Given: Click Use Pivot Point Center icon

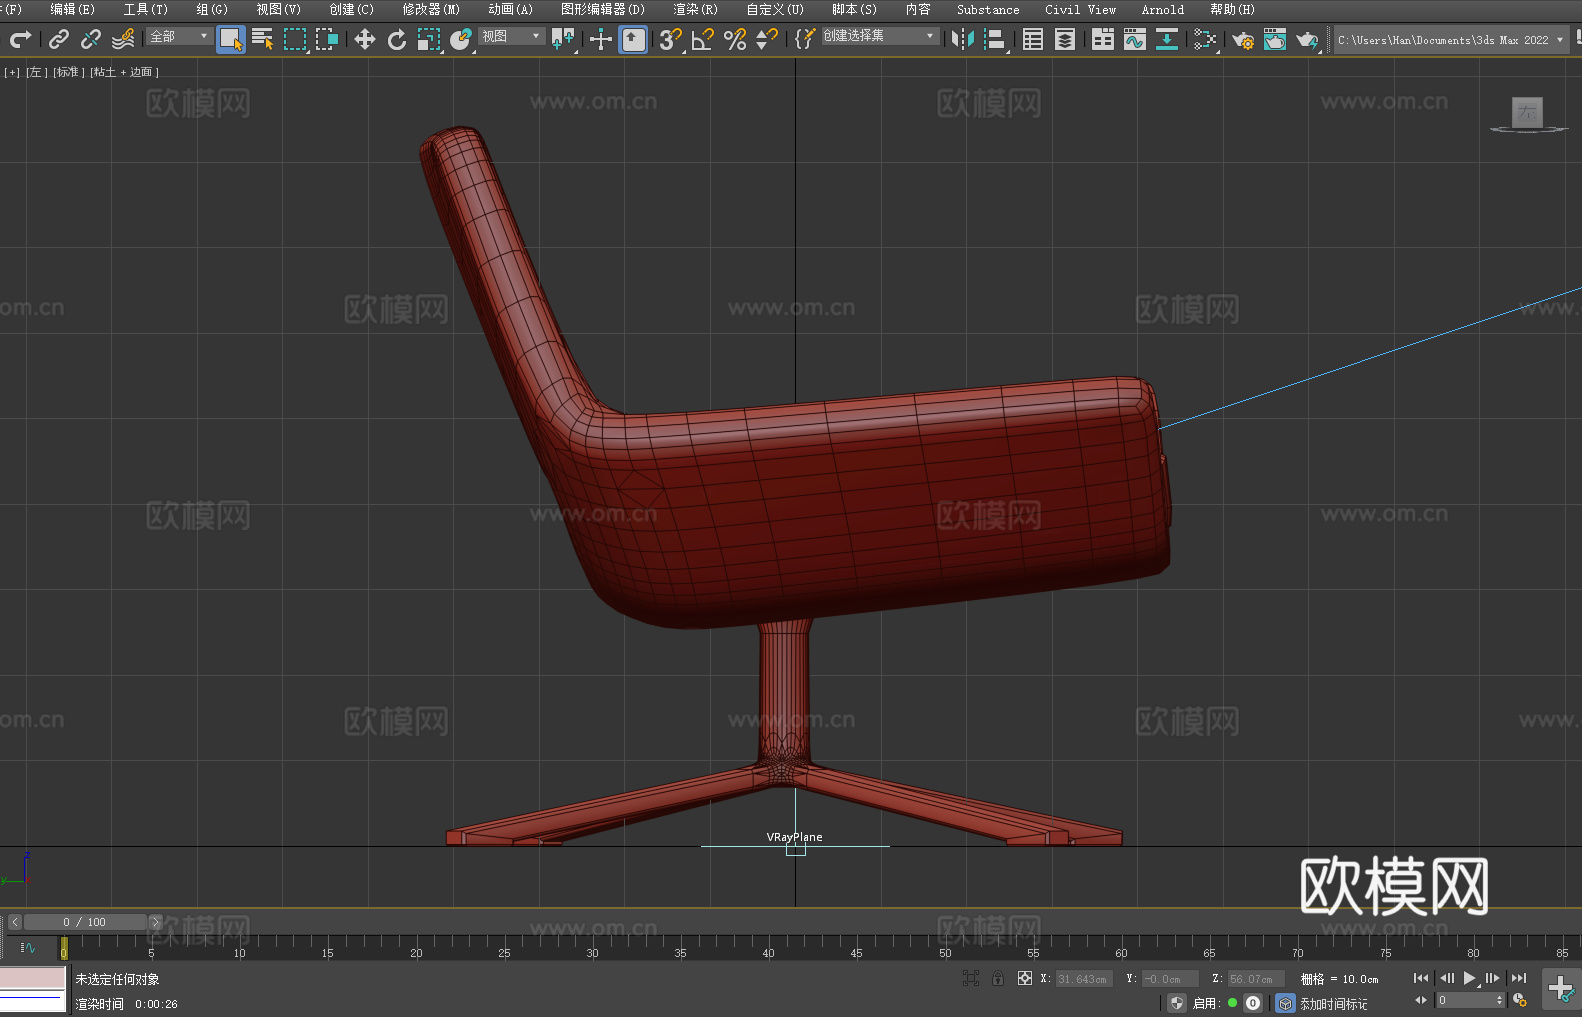Looking at the screenshot, I should (564, 39).
